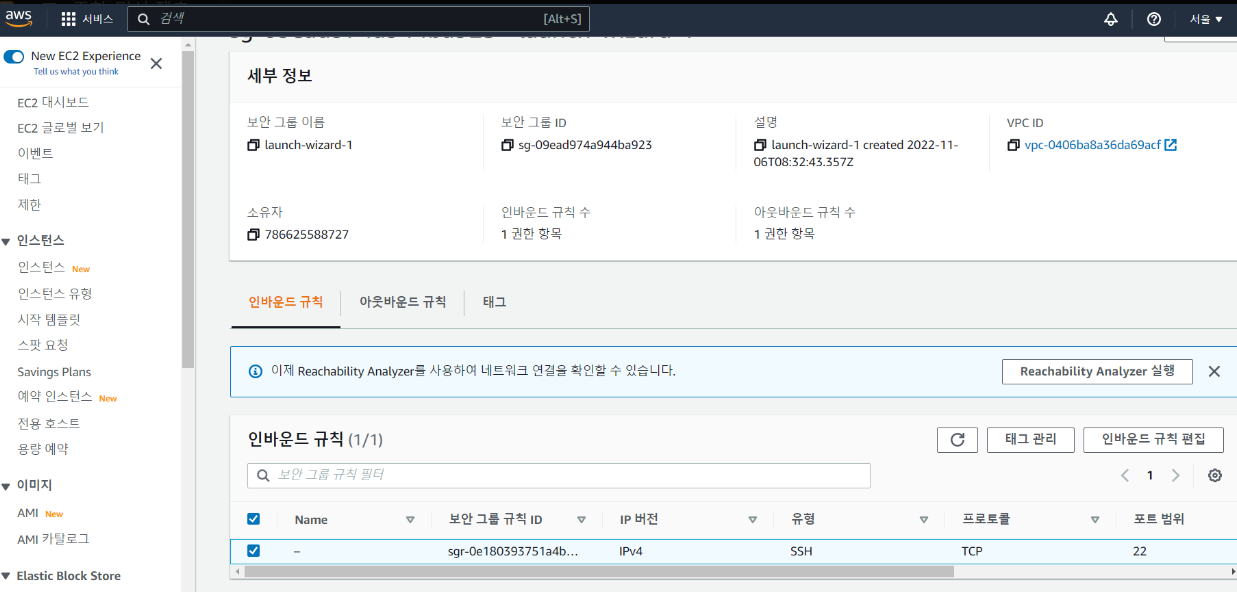Screen dimensions: 1237x592
Task: Refresh the inbound rules list
Action: click(957, 440)
